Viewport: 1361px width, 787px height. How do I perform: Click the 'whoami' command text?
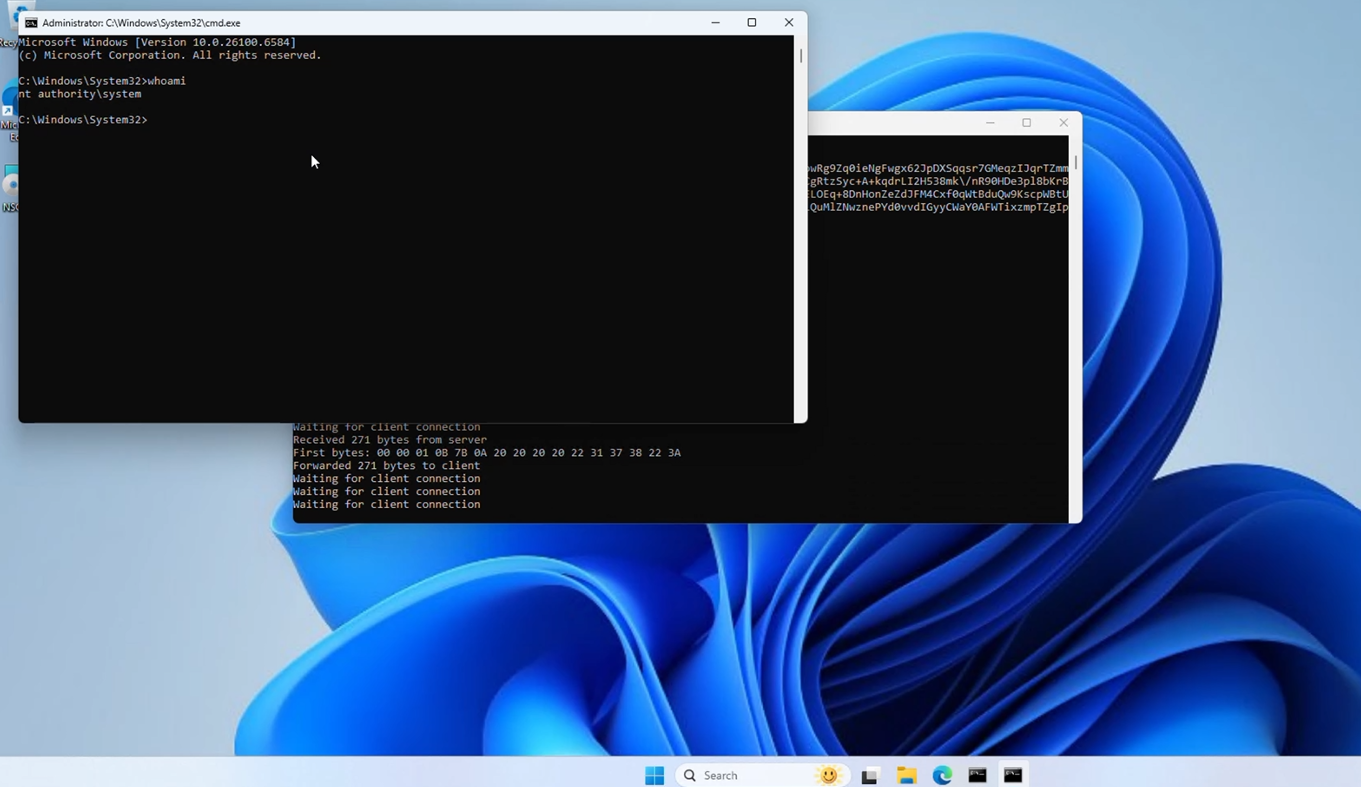click(x=166, y=81)
